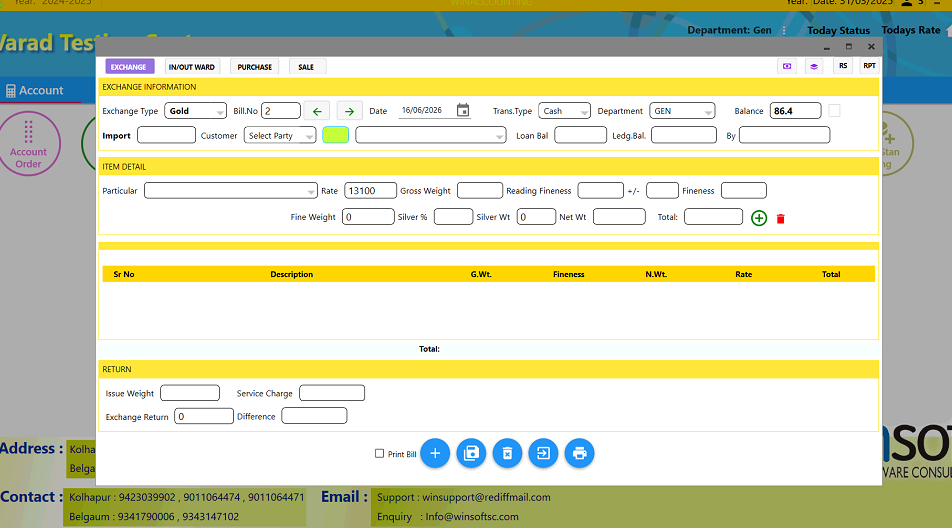Open the date calendar picker icon
The width and height of the screenshot is (952, 528).
[x=463, y=110]
